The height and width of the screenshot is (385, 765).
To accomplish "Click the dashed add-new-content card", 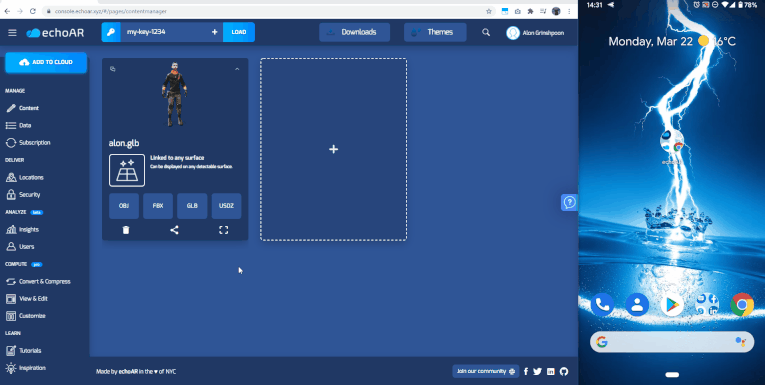I will point(333,149).
